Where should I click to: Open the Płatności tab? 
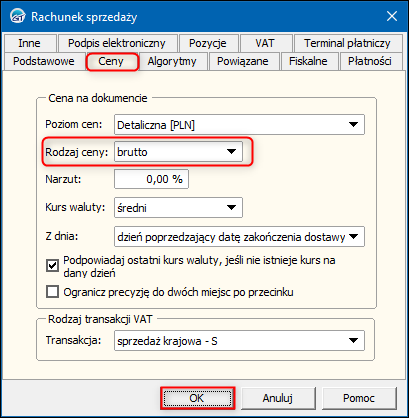[370, 61]
